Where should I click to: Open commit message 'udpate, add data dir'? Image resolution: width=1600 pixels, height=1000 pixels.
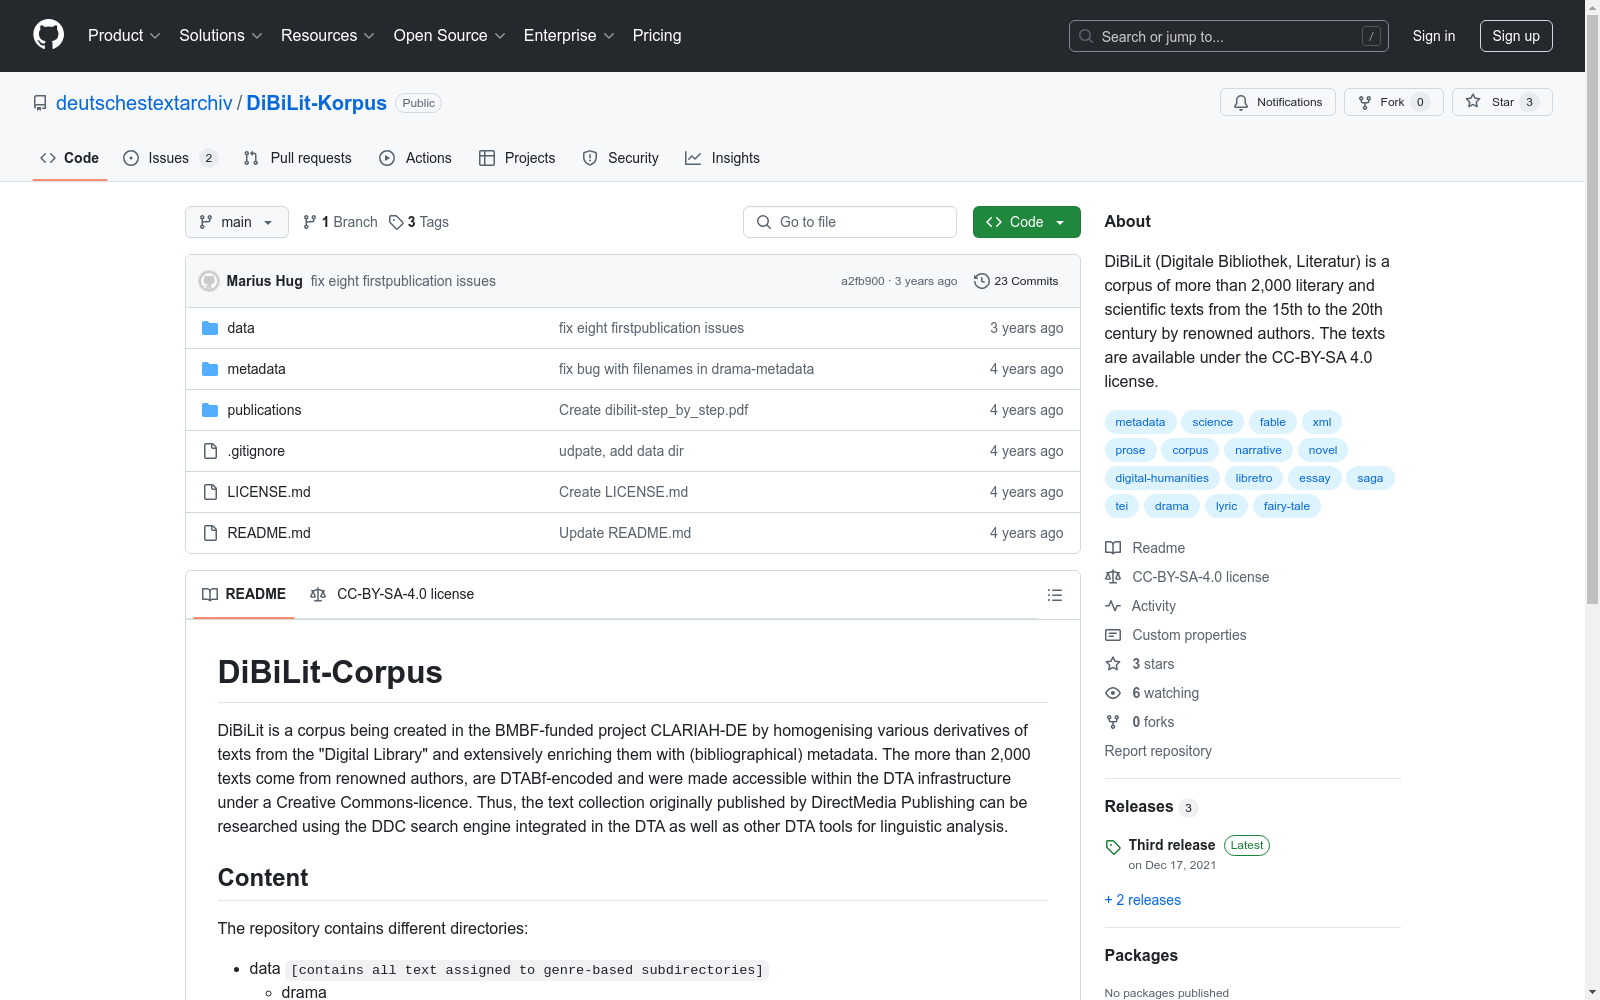(621, 451)
